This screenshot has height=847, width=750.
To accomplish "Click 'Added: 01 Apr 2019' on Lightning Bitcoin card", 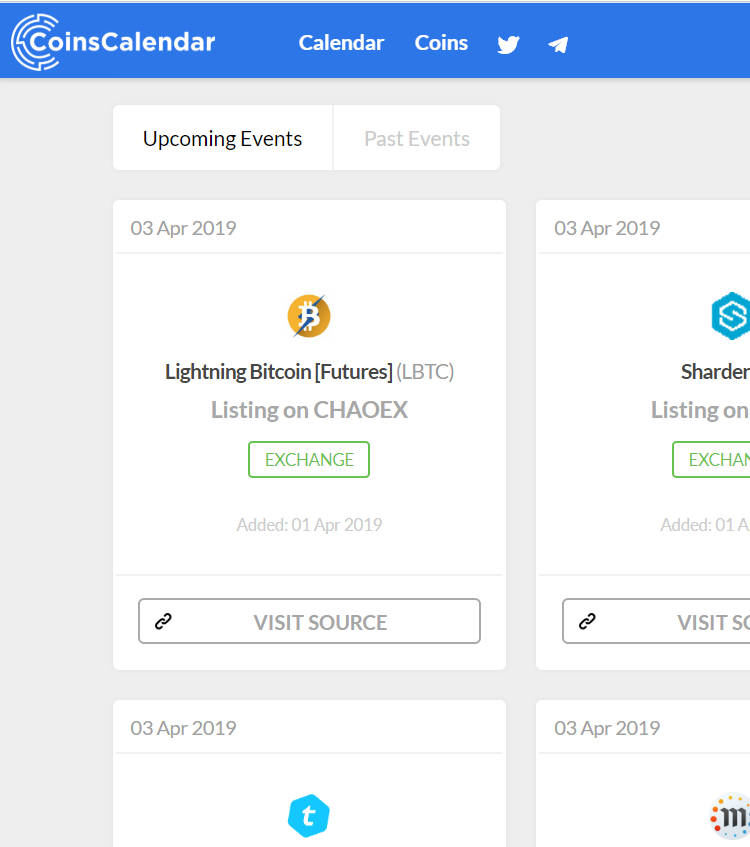I will click(x=309, y=525).
